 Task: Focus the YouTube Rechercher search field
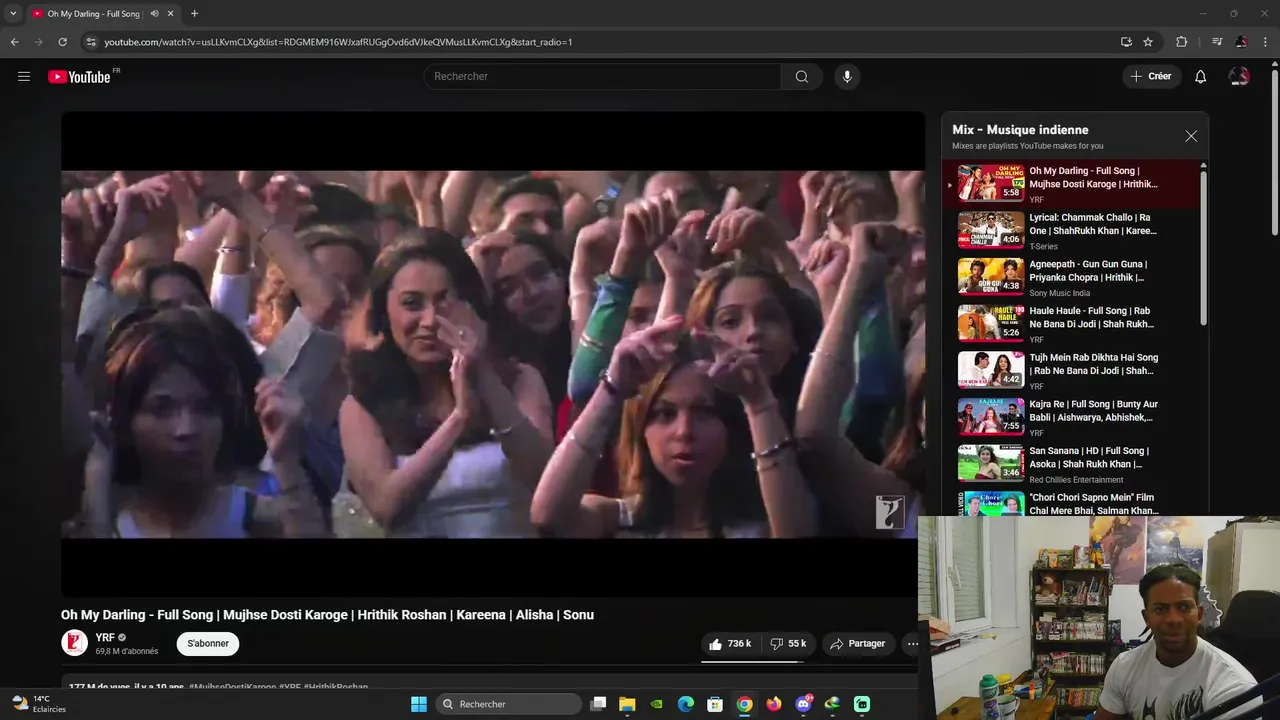603,76
